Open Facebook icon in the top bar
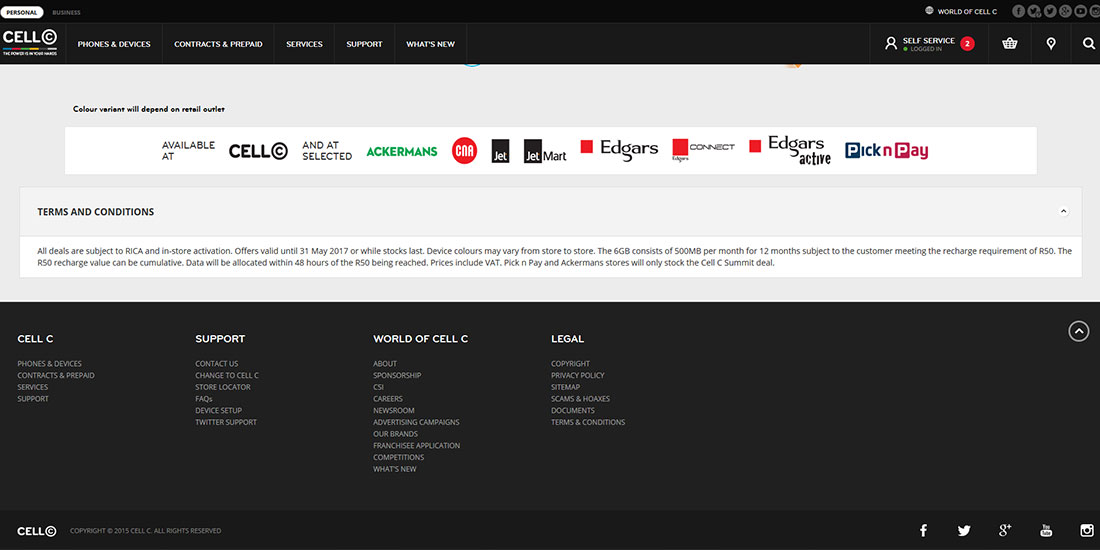 (1018, 11)
